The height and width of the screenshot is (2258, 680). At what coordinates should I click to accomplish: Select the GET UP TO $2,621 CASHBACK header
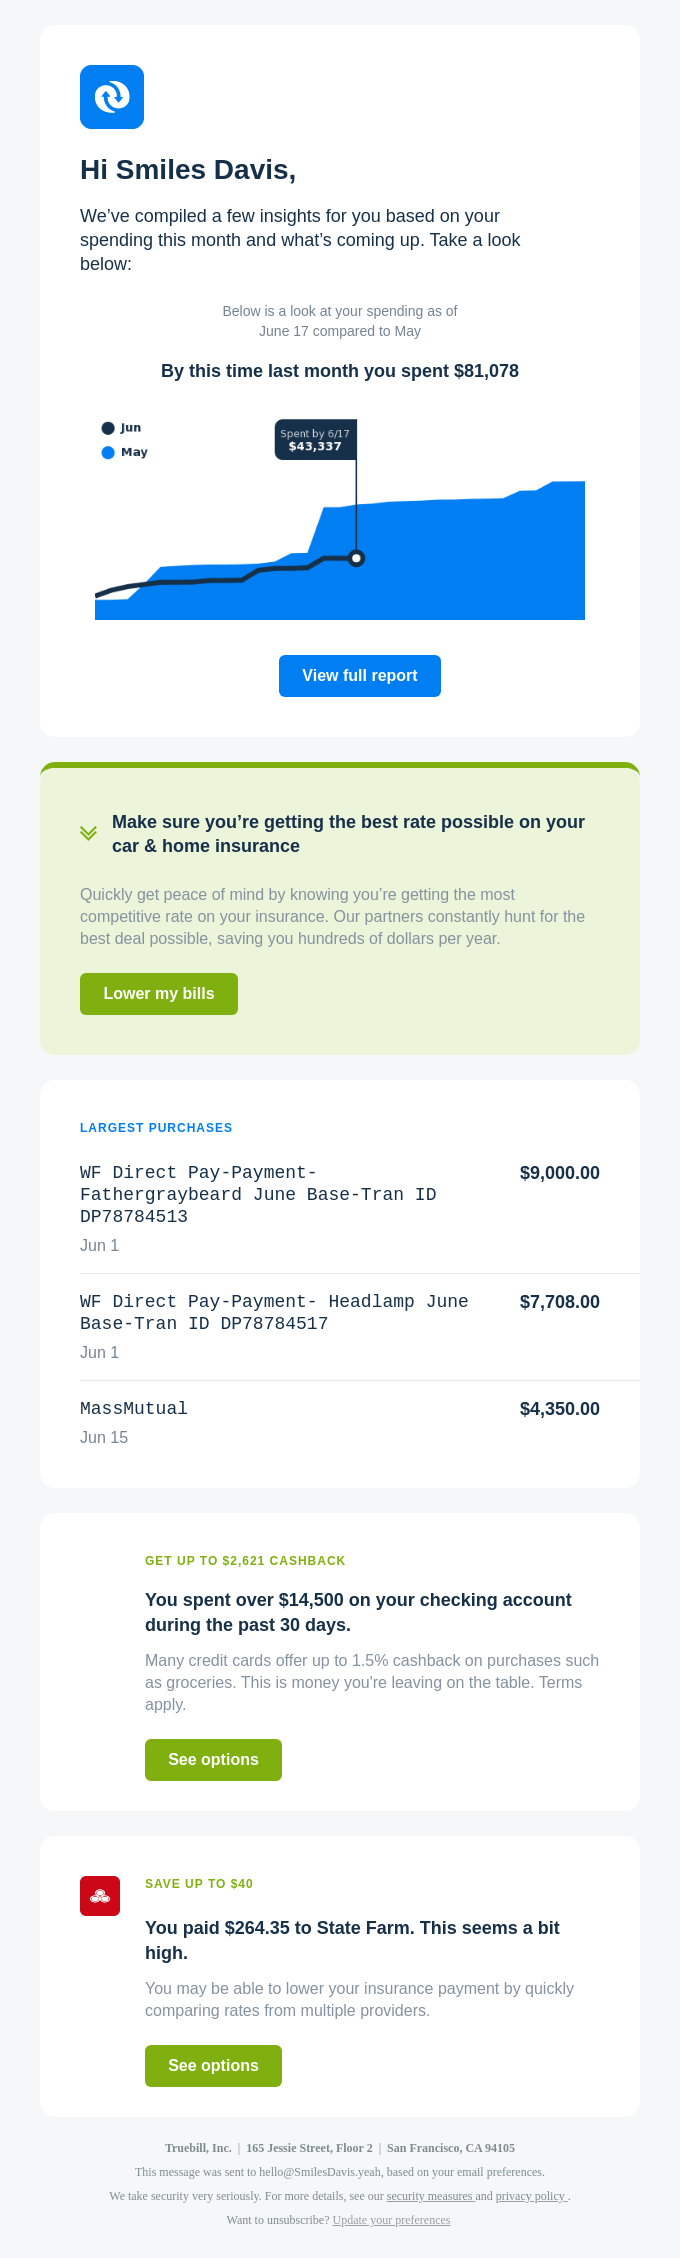[x=245, y=1560]
